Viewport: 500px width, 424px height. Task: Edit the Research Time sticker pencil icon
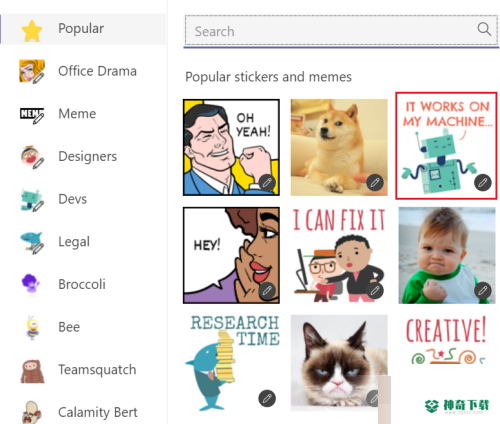pos(267,398)
